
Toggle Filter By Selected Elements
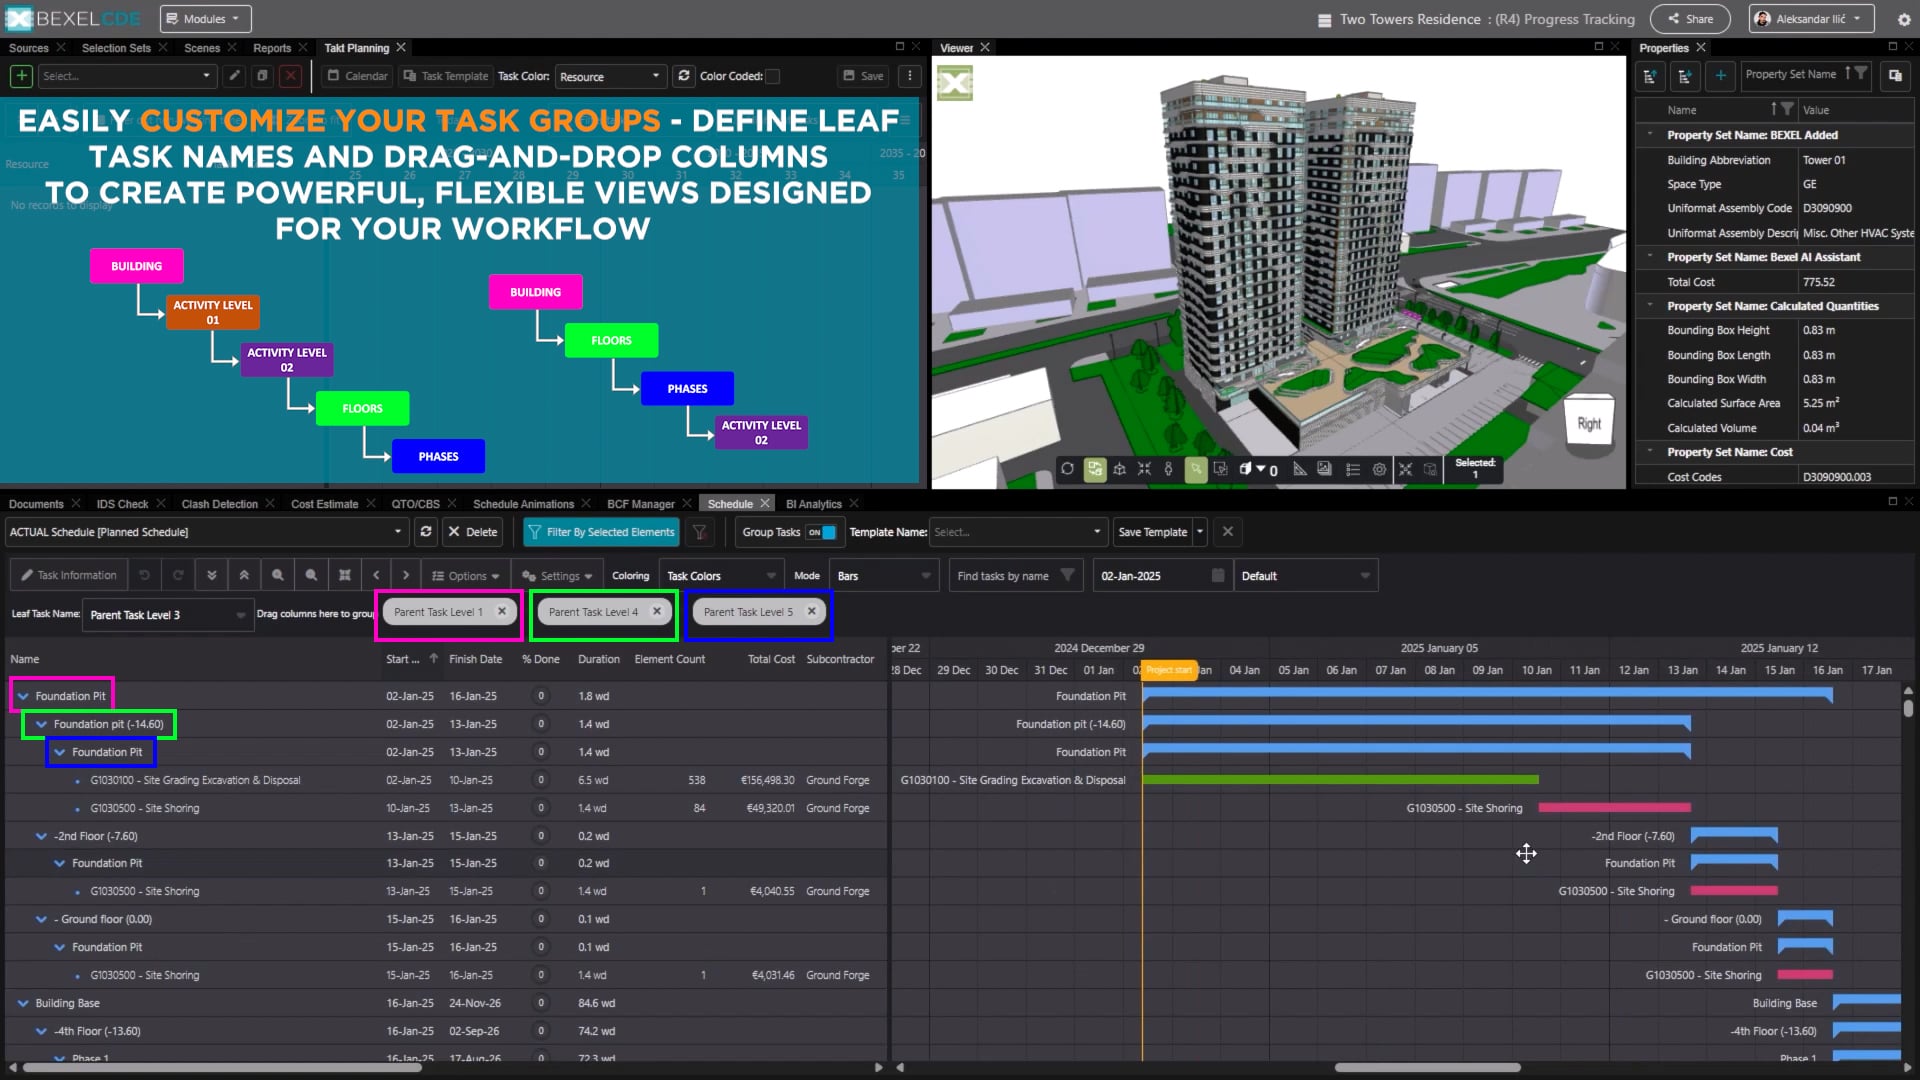tap(601, 532)
